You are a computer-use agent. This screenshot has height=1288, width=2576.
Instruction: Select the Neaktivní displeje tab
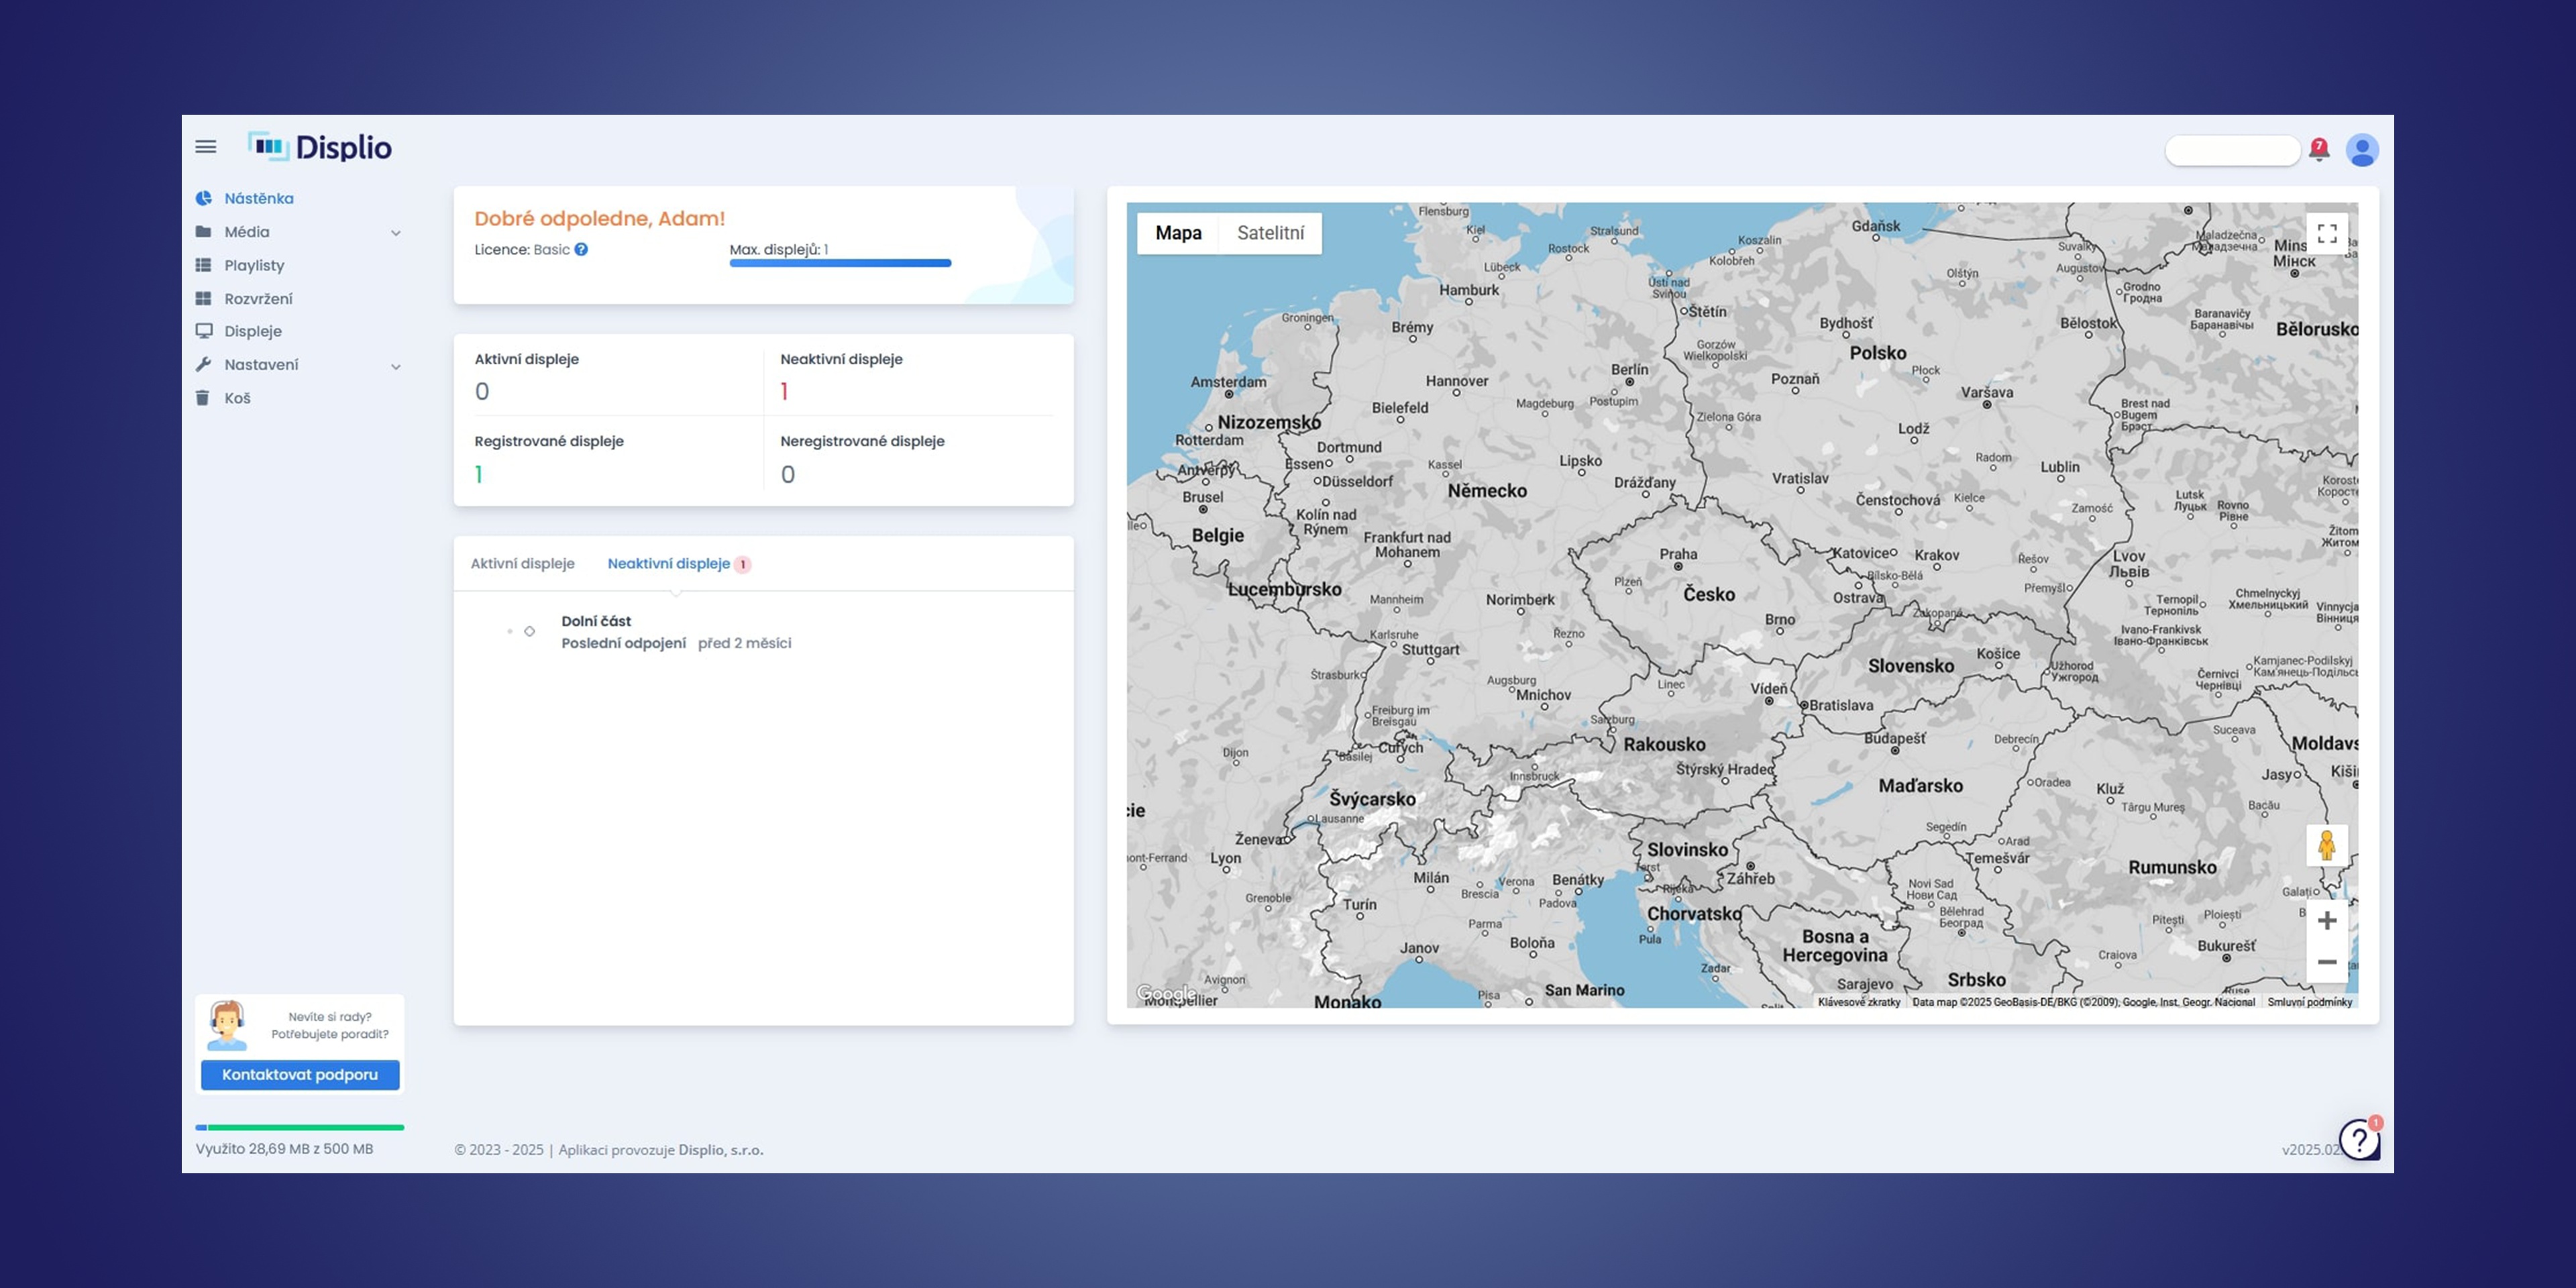(669, 564)
